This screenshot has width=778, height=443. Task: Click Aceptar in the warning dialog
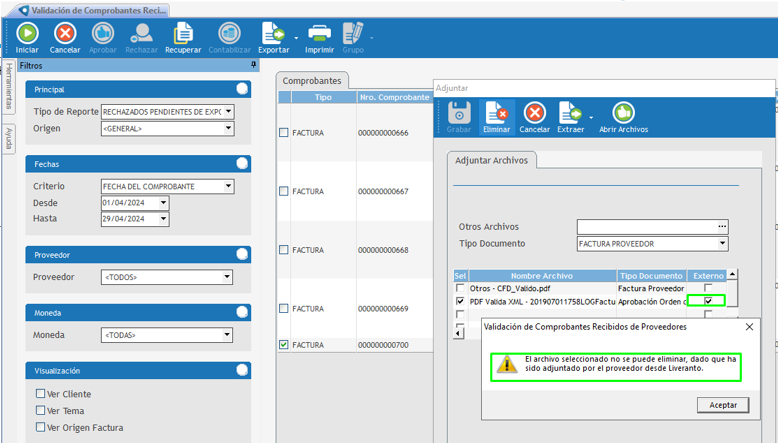(x=723, y=405)
